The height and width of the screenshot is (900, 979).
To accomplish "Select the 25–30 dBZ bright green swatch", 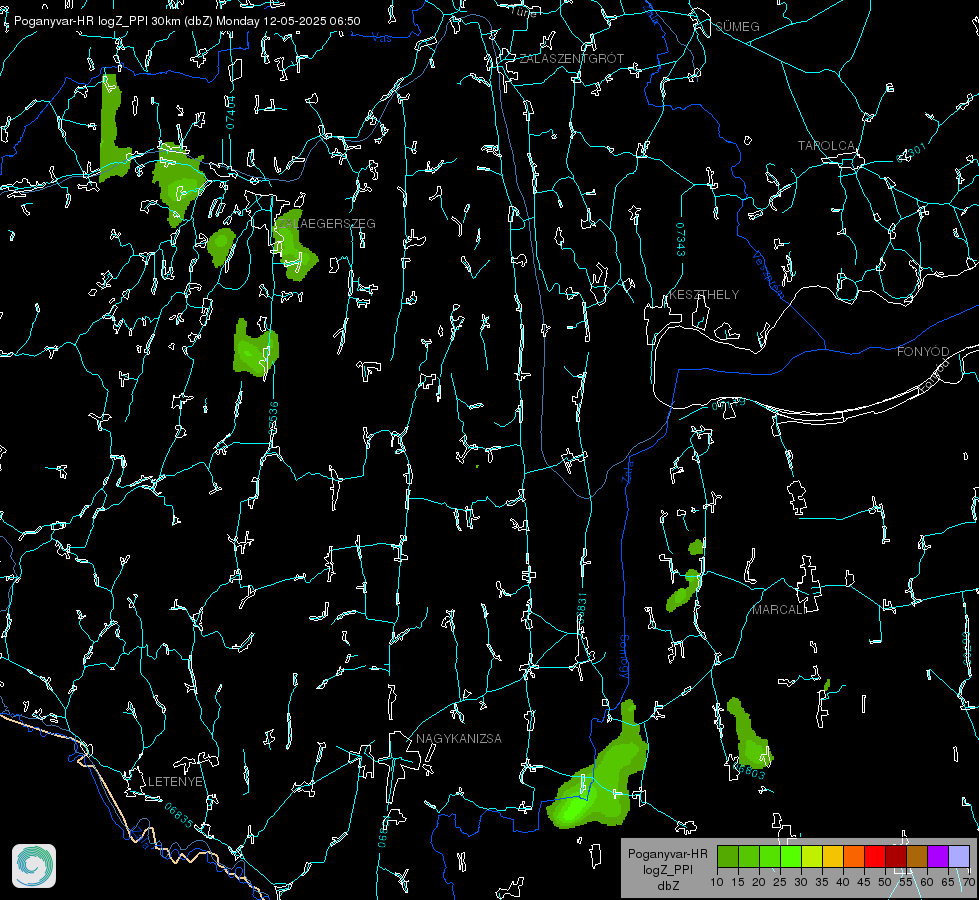I will tap(791, 856).
